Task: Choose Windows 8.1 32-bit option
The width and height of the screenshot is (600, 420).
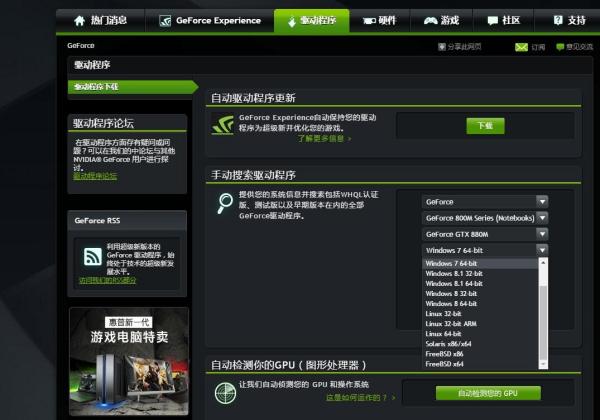Action: click(x=480, y=273)
